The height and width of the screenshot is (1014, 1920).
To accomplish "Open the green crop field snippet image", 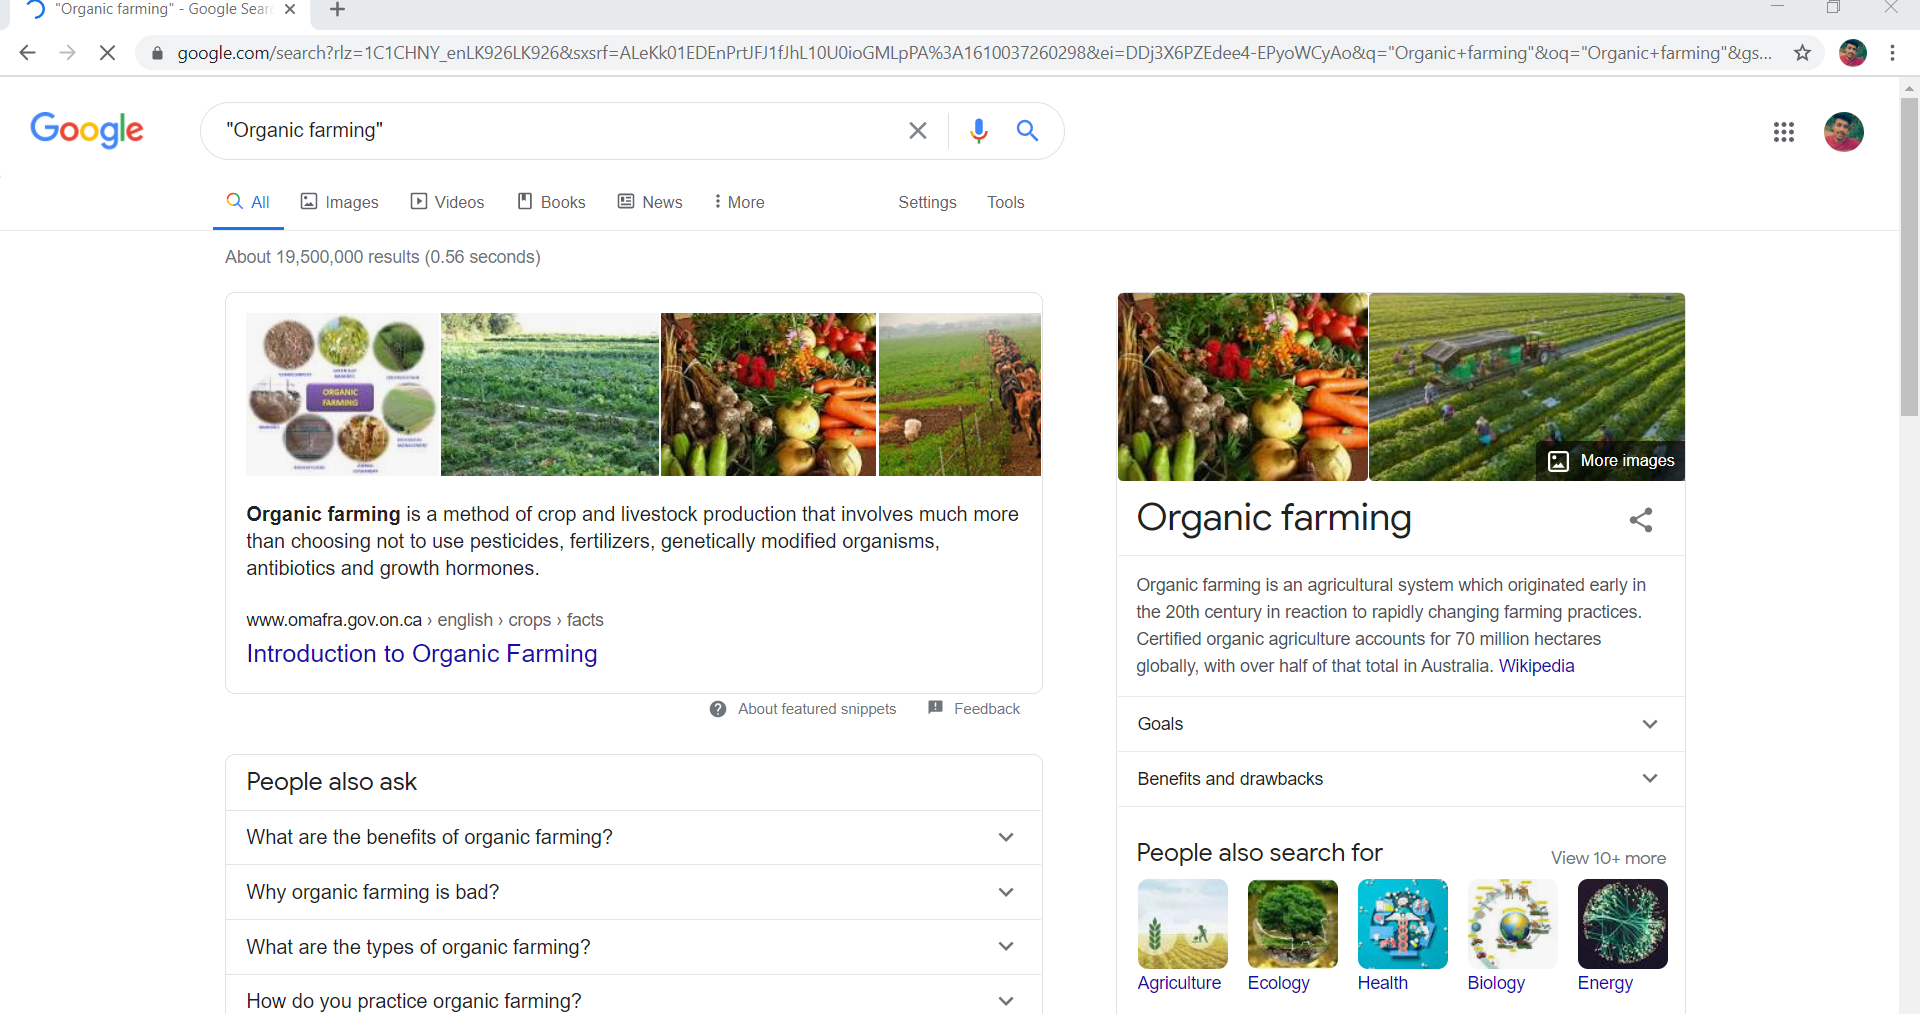I will click(x=550, y=394).
